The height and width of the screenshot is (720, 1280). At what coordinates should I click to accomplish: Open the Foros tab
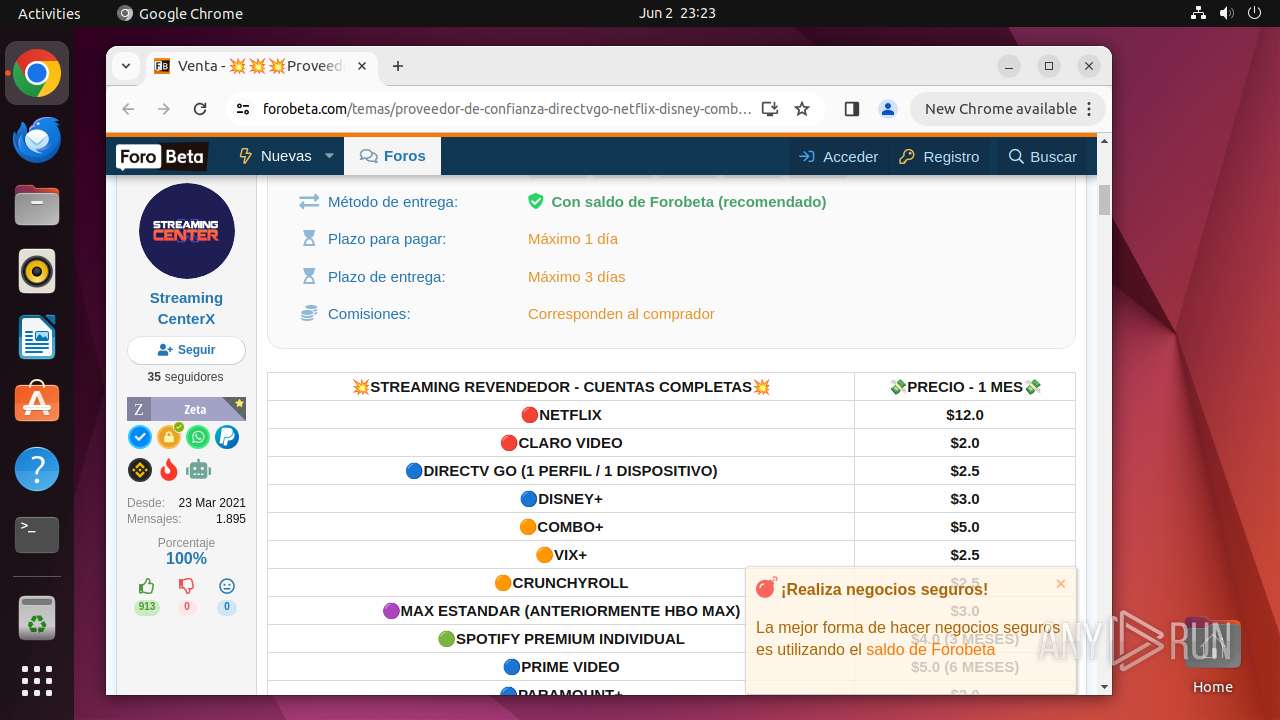click(x=393, y=156)
